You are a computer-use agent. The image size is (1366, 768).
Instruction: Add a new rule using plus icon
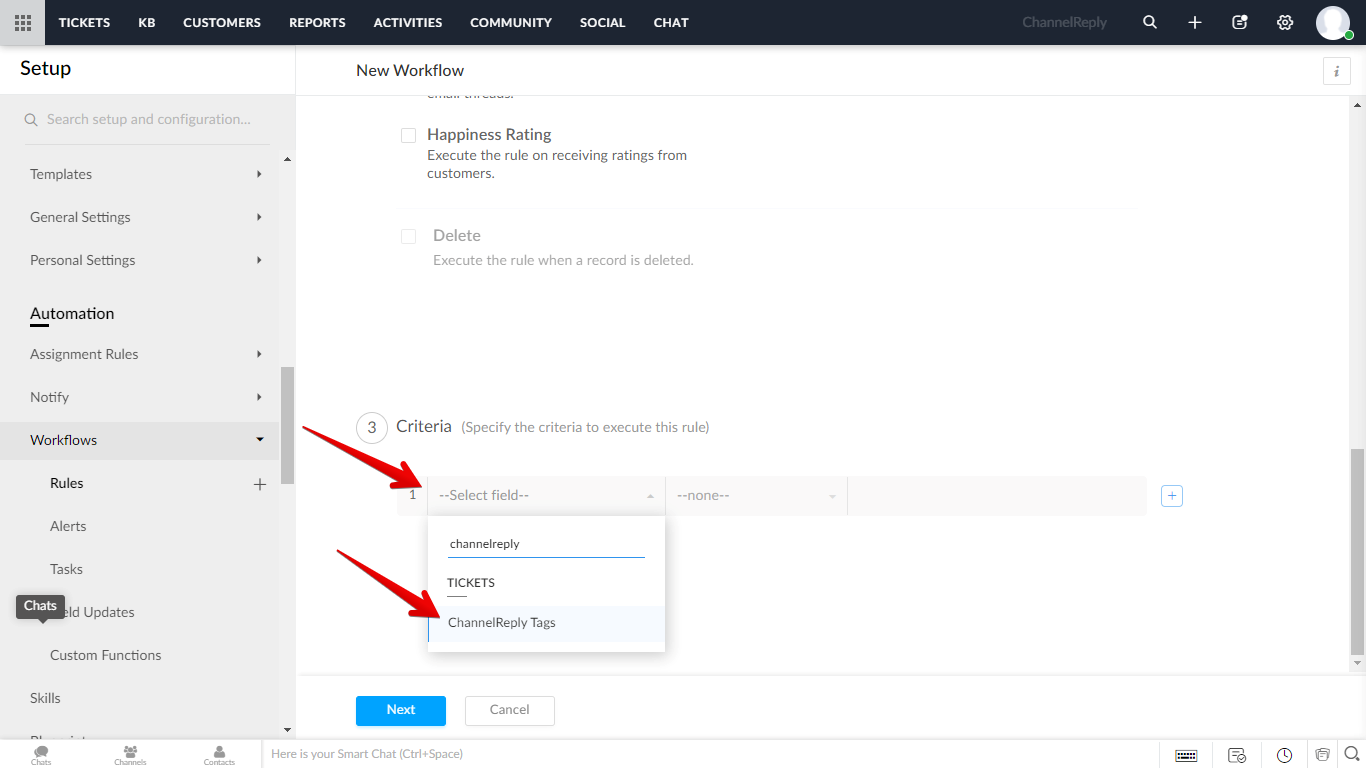click(x=260, y=484)
